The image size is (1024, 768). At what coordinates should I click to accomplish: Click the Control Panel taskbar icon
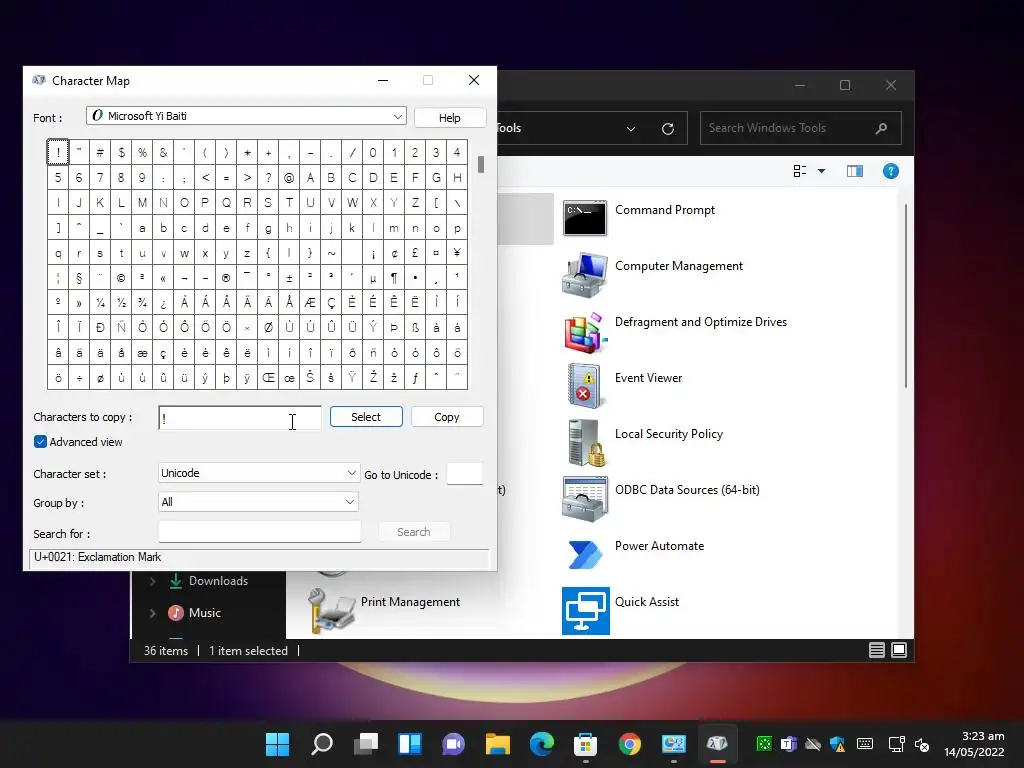pyautogui.click(x=673, y=744)
